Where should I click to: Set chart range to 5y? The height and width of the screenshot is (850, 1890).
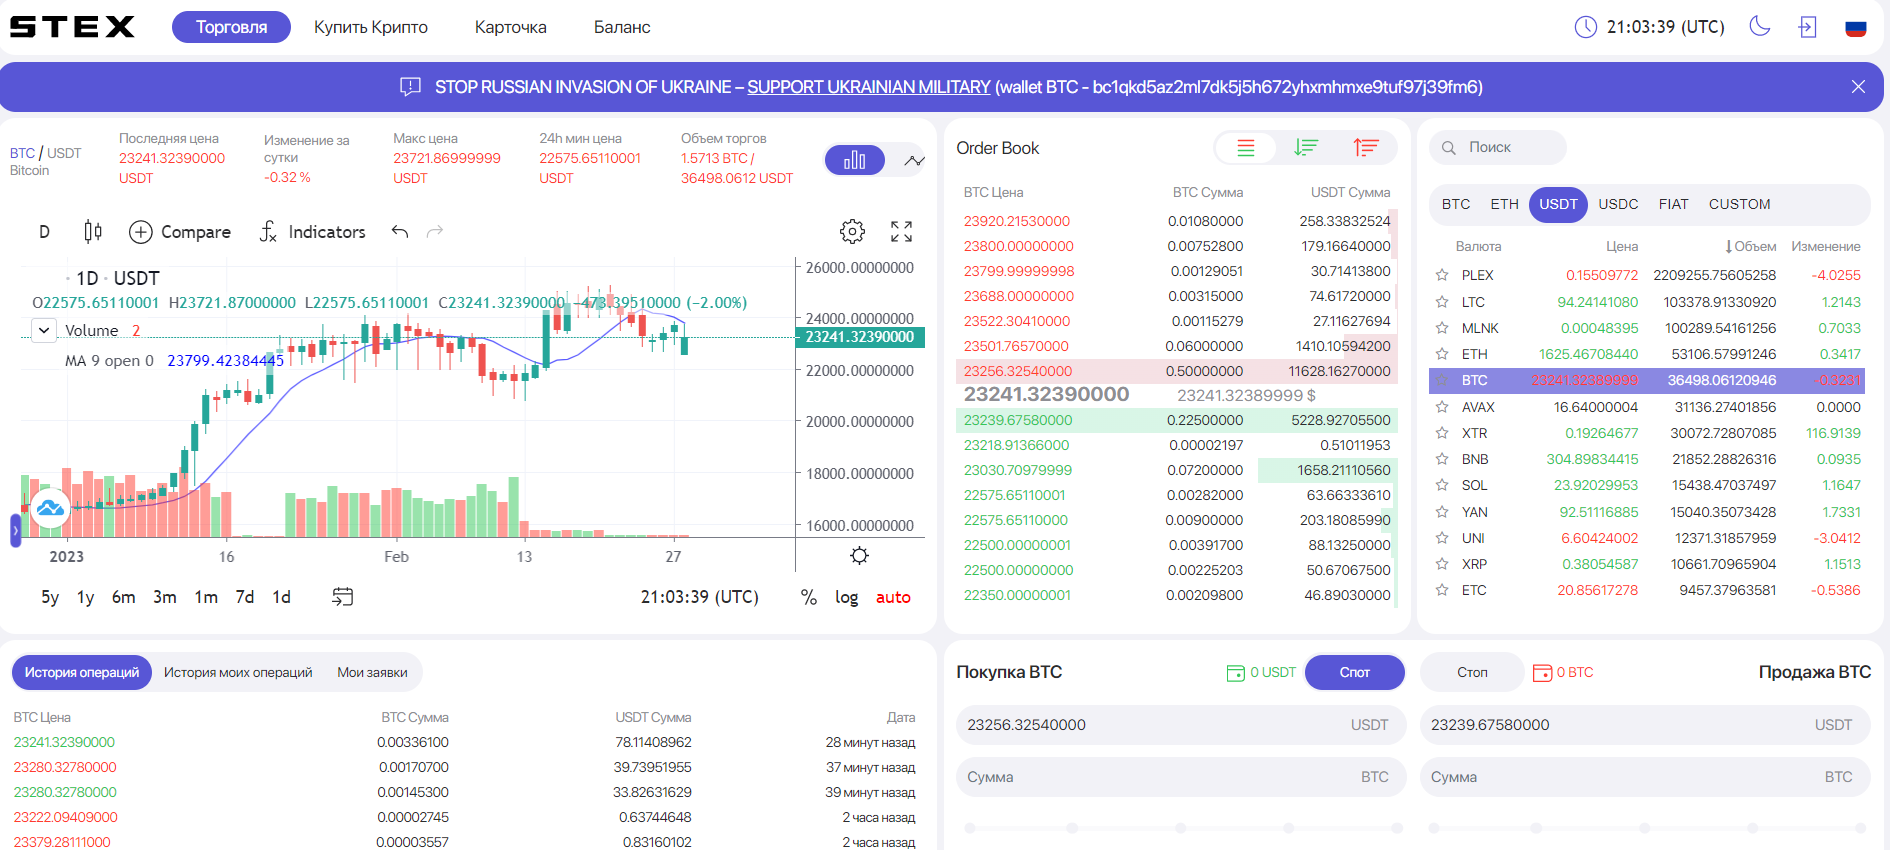click(x=50, y=597)
